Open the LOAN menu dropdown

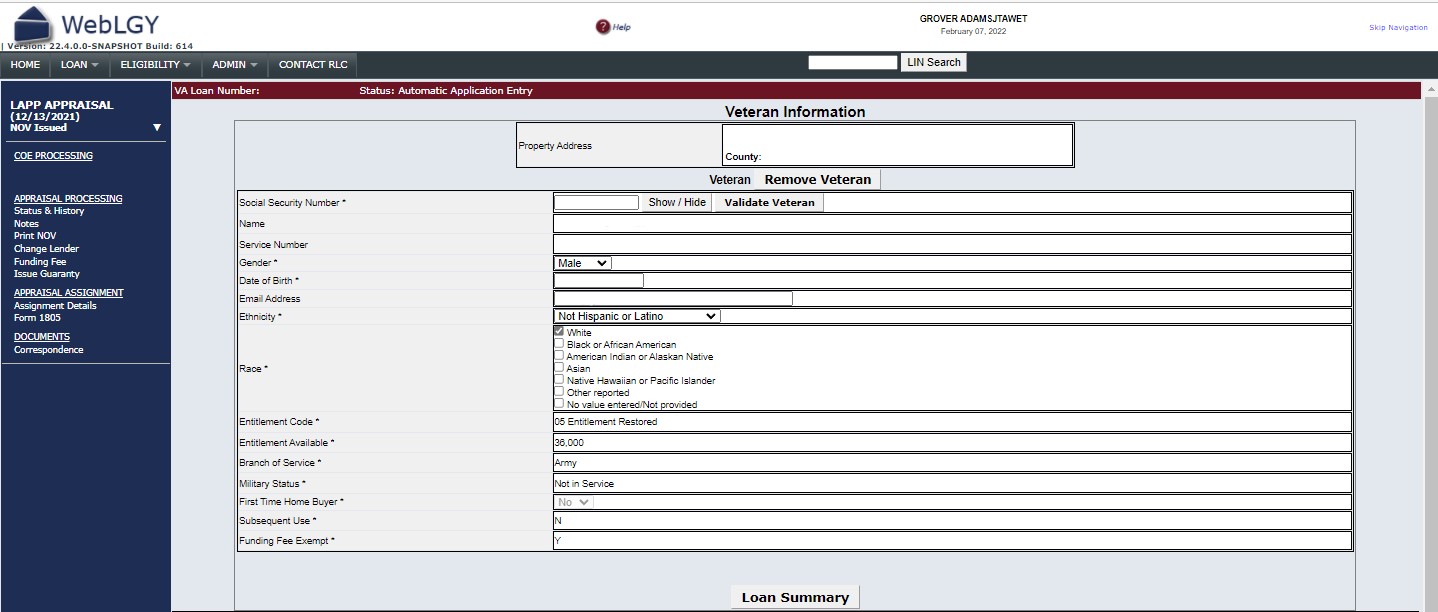pyautogui.click(x=80, y=65)
